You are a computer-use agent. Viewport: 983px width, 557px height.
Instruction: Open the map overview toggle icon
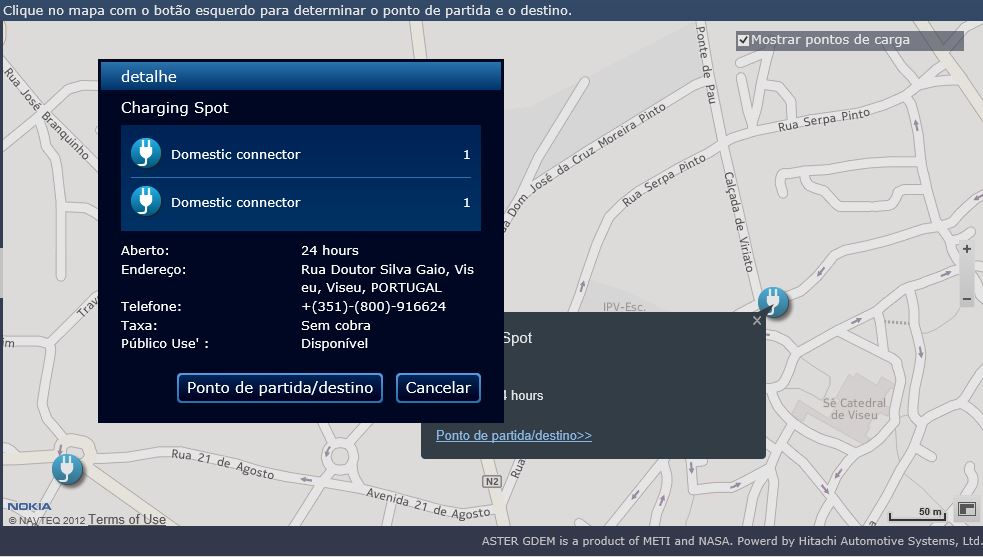(966, 510)
